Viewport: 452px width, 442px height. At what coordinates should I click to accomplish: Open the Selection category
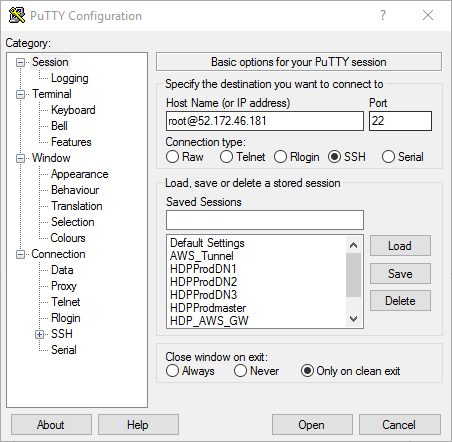[x=73, y=222]
